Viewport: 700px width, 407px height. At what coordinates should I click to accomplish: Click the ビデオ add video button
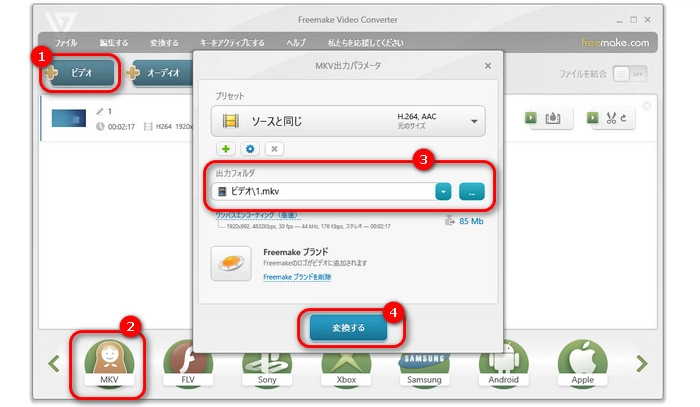click(x=80, y=73)
